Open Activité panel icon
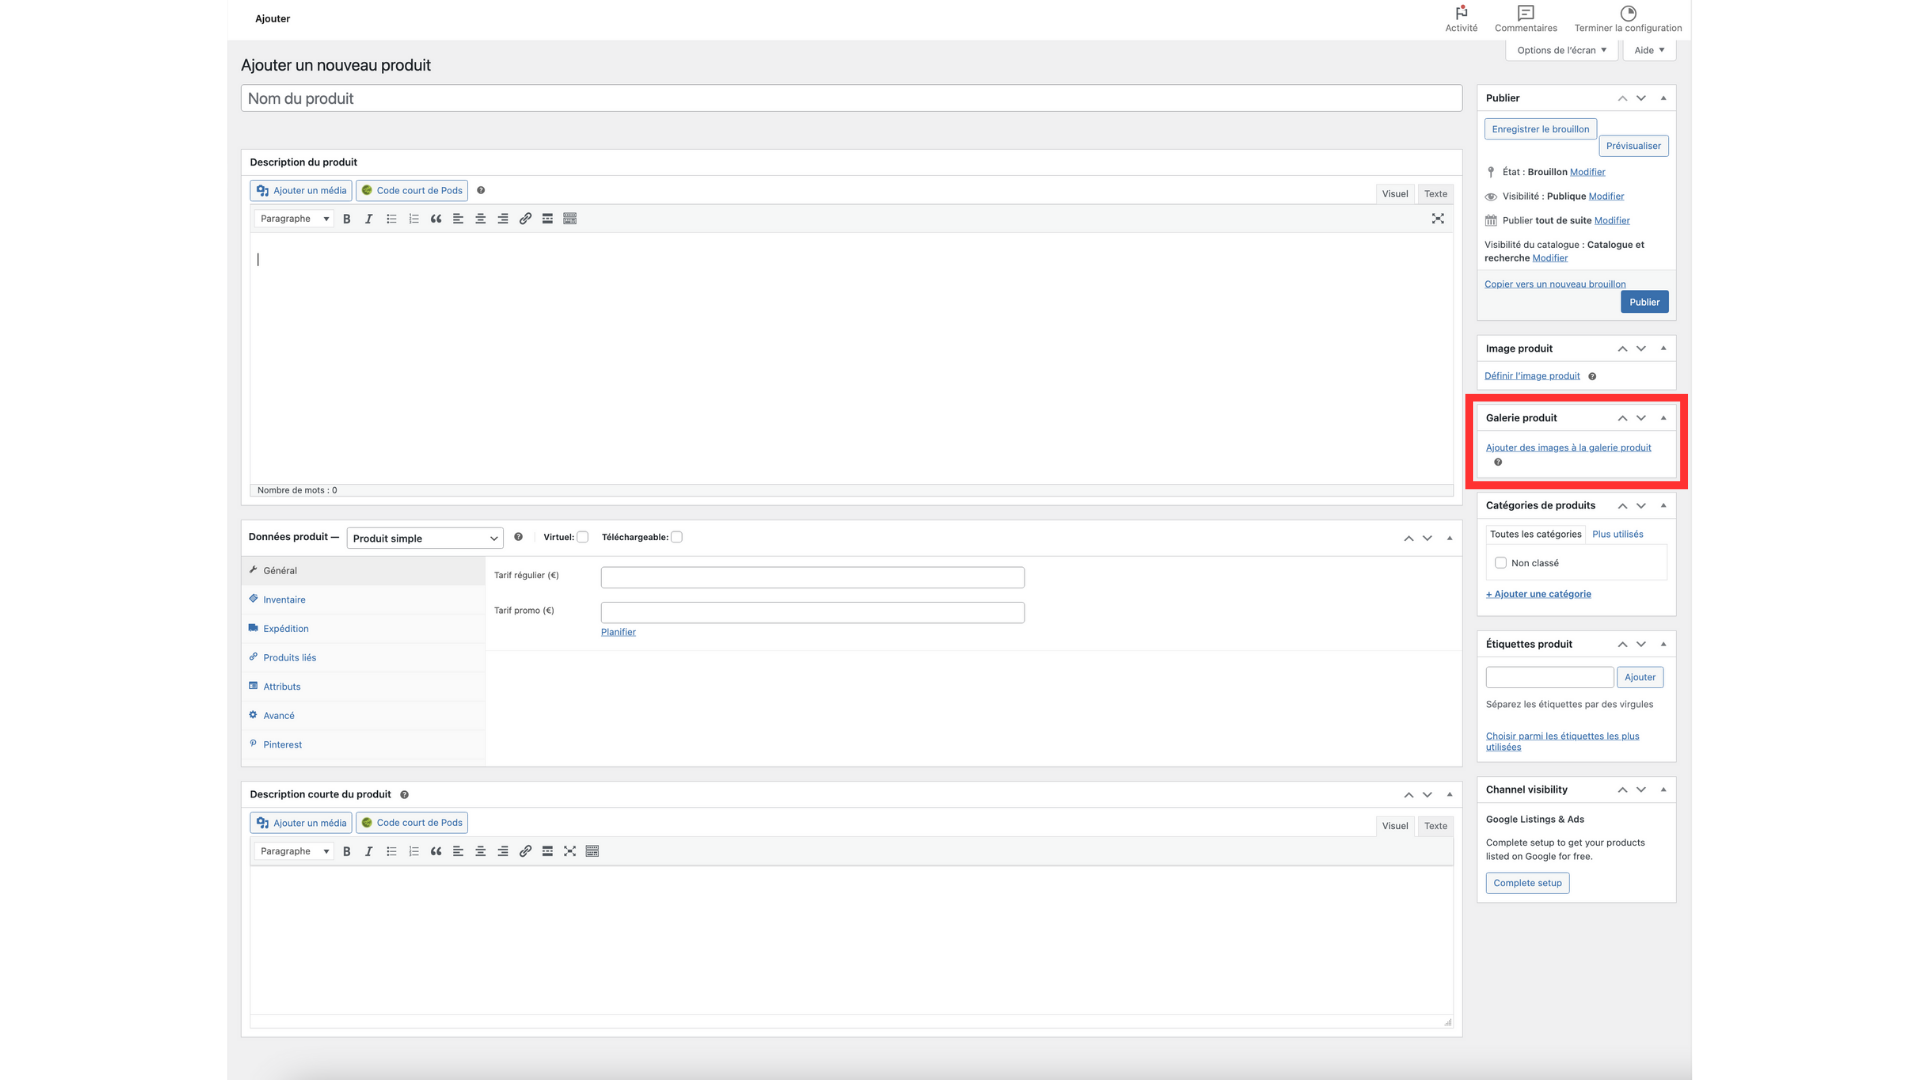The height and width of the screenshot is (1080, 1920). tap(1461, 18)
